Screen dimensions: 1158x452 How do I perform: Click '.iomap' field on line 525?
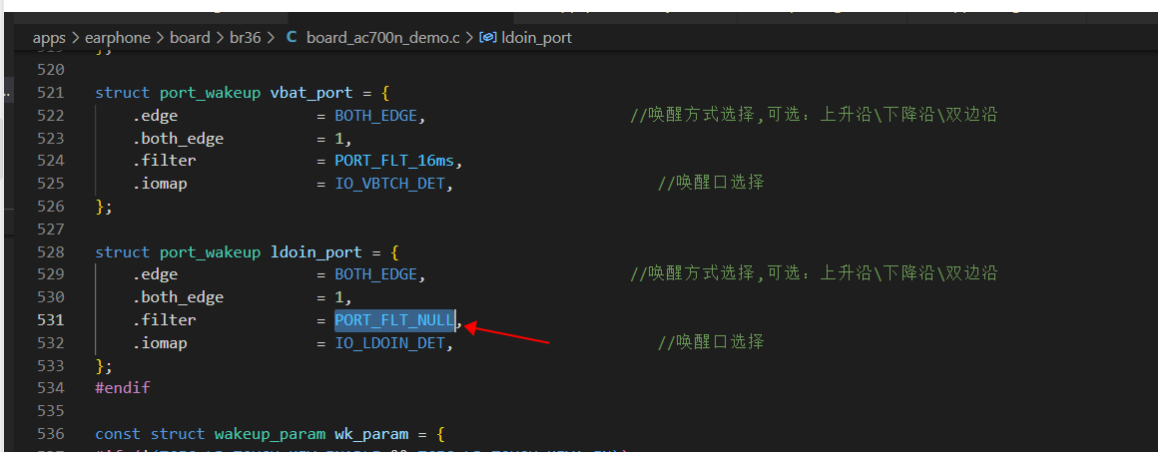pyautogui.click(x=160, y=183)
